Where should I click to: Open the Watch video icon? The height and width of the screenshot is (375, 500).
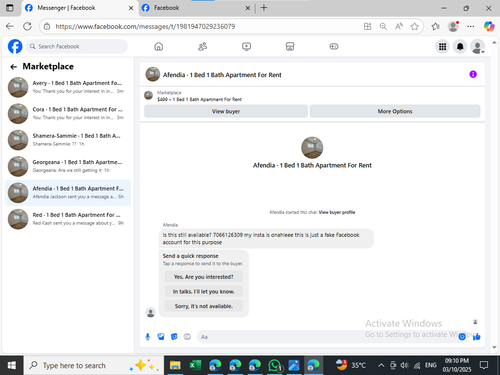coord(246,46)
